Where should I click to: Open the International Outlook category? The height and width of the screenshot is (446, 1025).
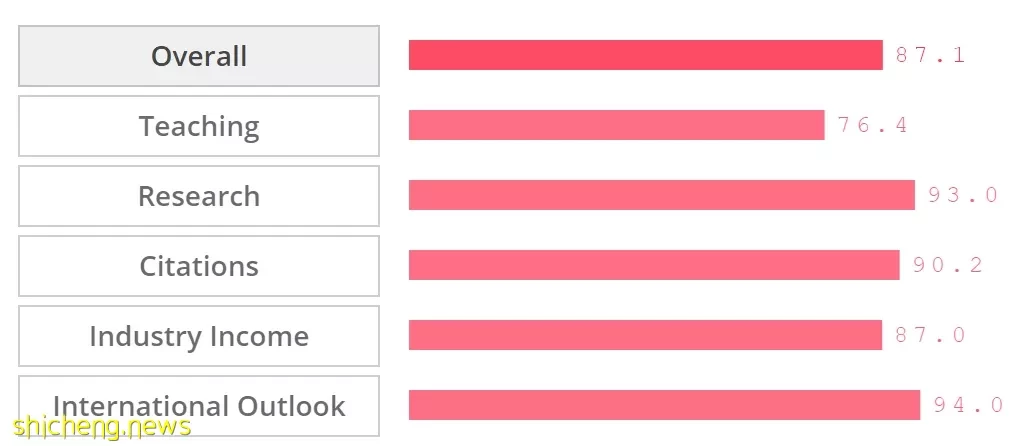click(x=199, y=405)
